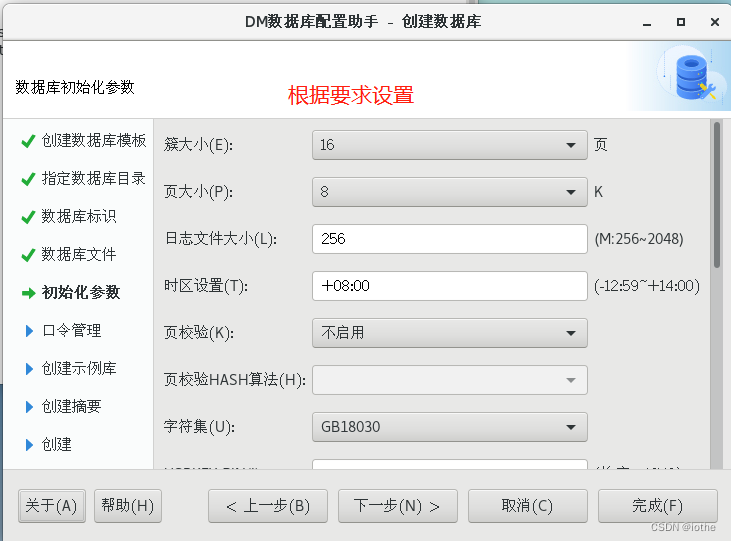Viewport: 731px width, 541px height.
Task: Click the (M:256~2048) range hint
Action: [x=639, y=239]
